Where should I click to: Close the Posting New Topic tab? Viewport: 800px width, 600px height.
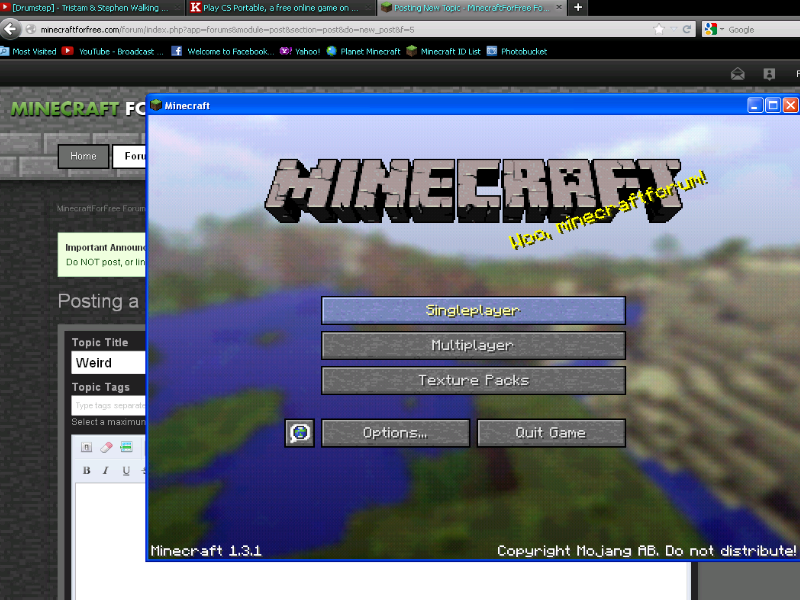pos(559,7)
